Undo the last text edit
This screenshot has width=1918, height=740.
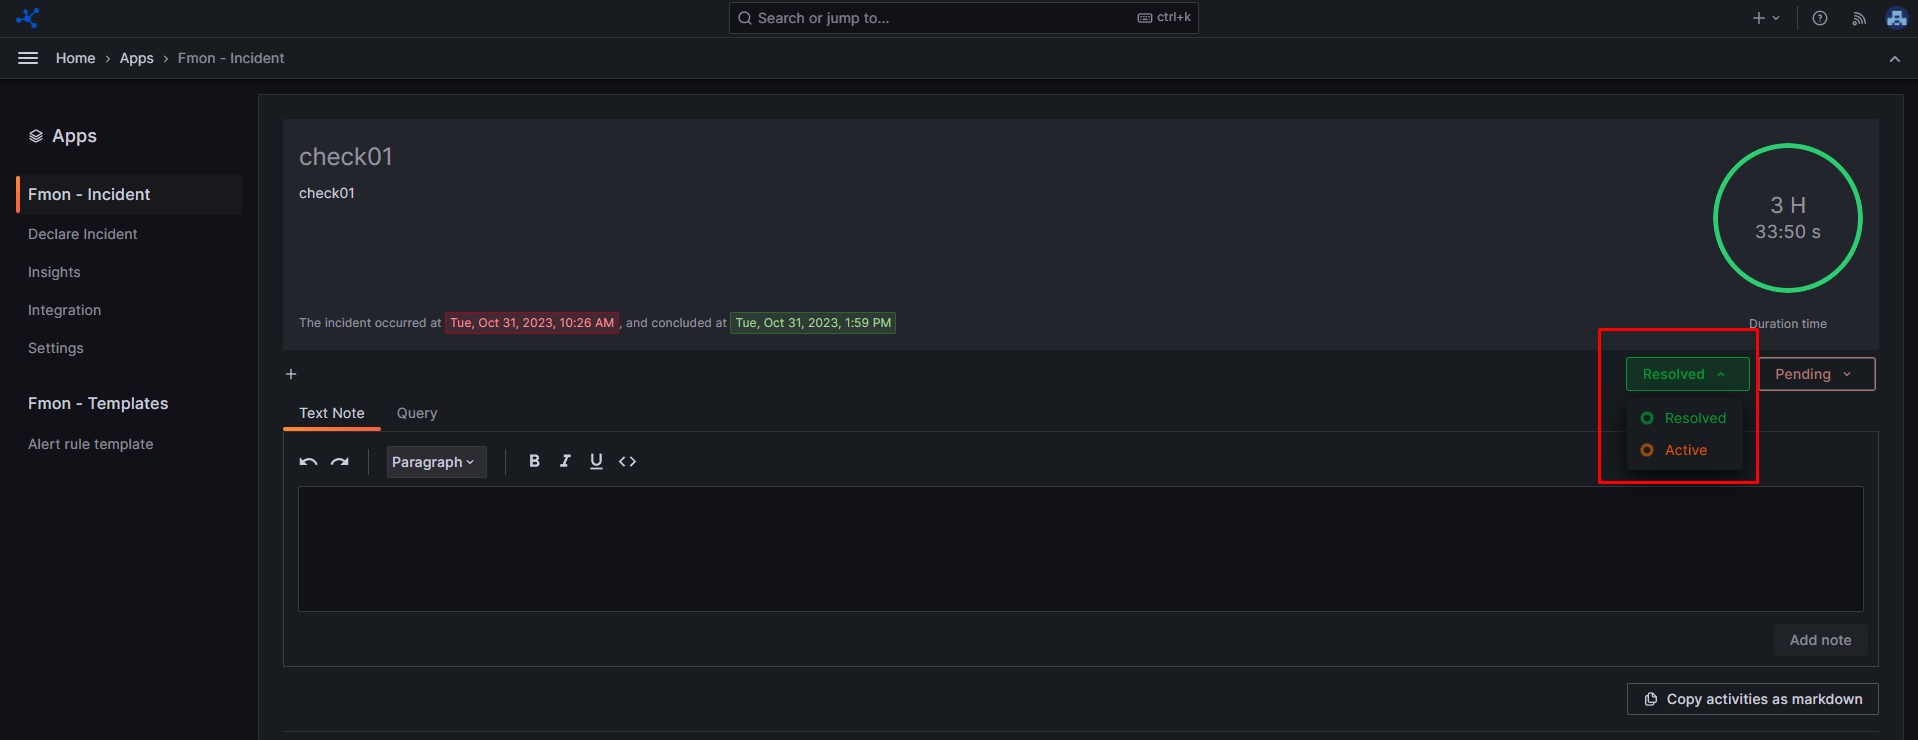(308, 462)
